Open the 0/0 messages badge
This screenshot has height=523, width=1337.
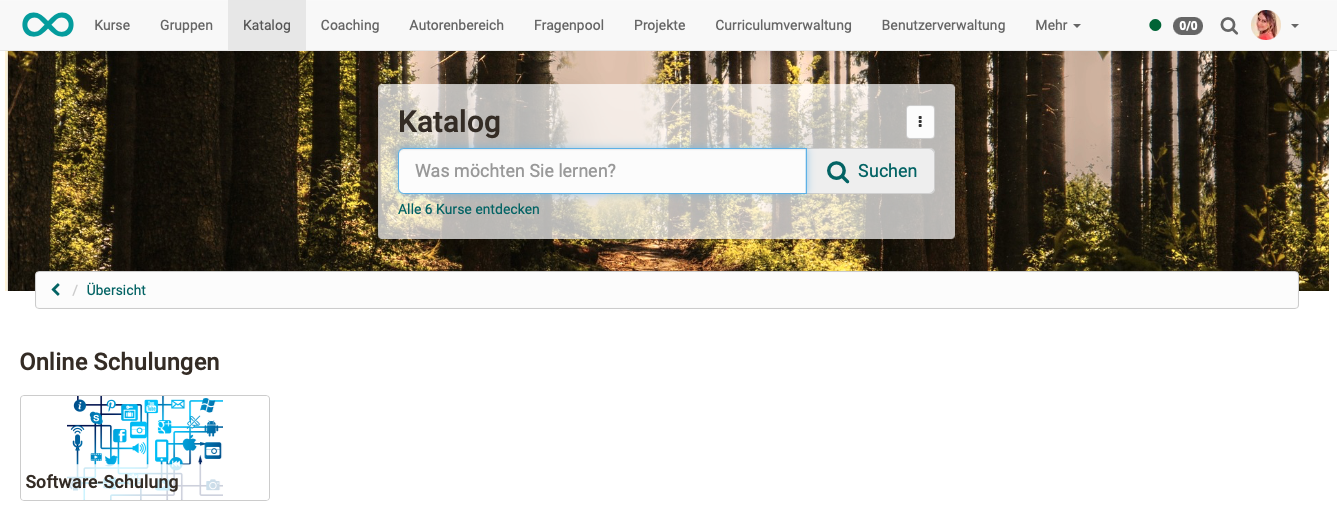pos(1188,26)
